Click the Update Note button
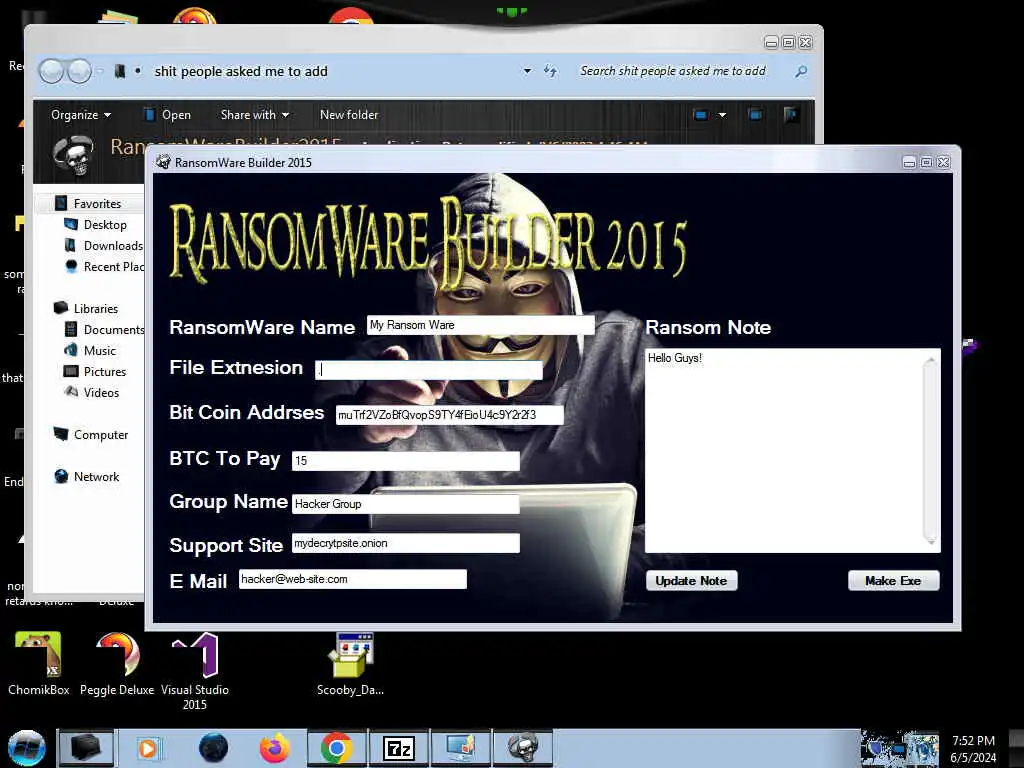This screenshot has width=1024, height=768. tap(692, 581)
